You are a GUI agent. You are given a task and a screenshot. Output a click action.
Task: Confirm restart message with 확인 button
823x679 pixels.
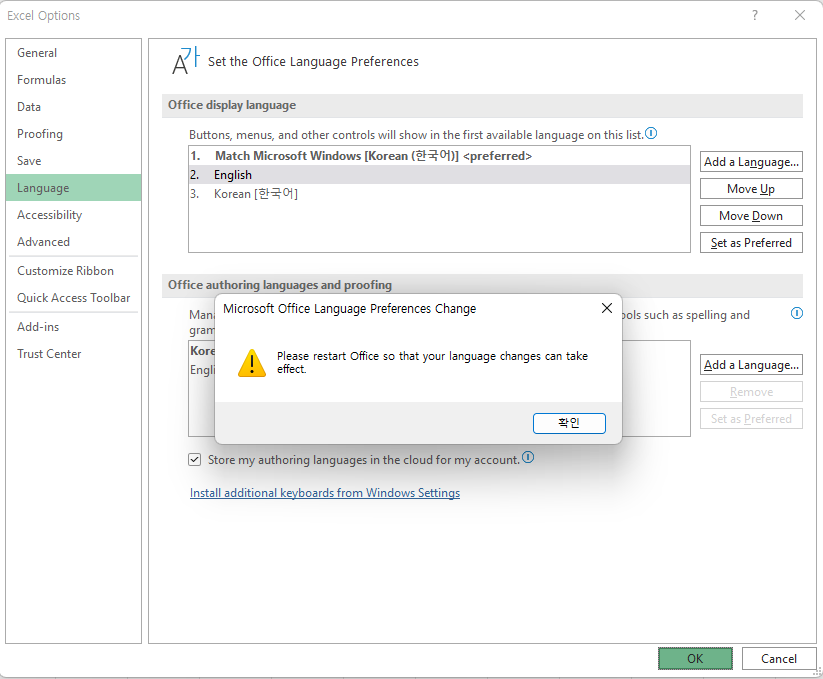(569, 423)
